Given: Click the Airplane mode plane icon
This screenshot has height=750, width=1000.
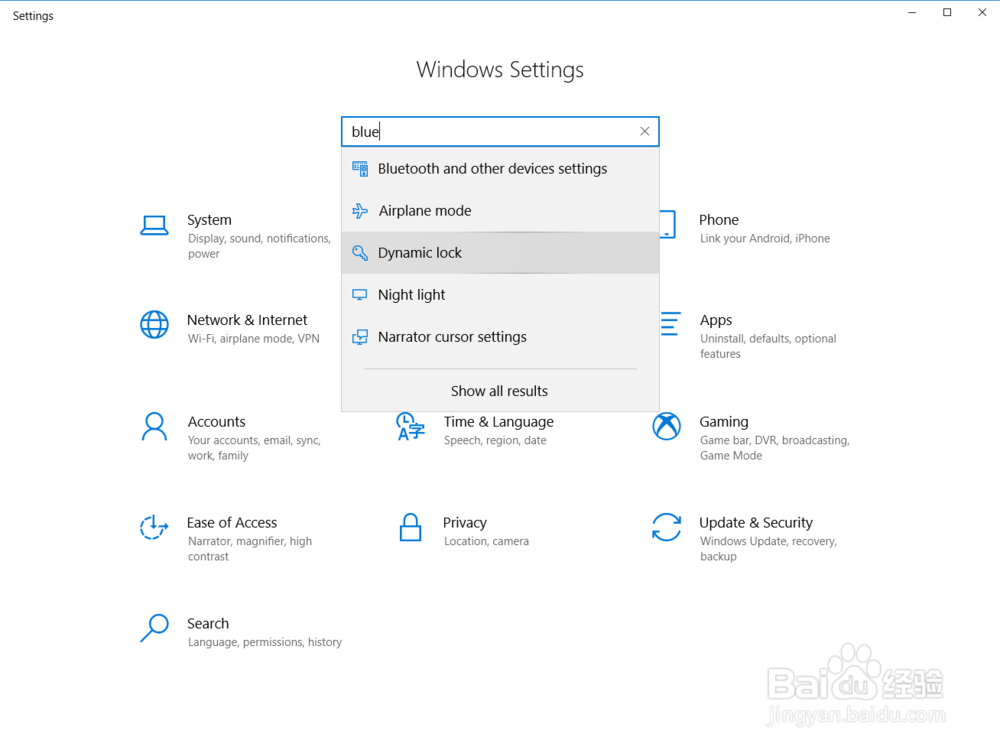Looking at the screenshot, I should [360, 210].
